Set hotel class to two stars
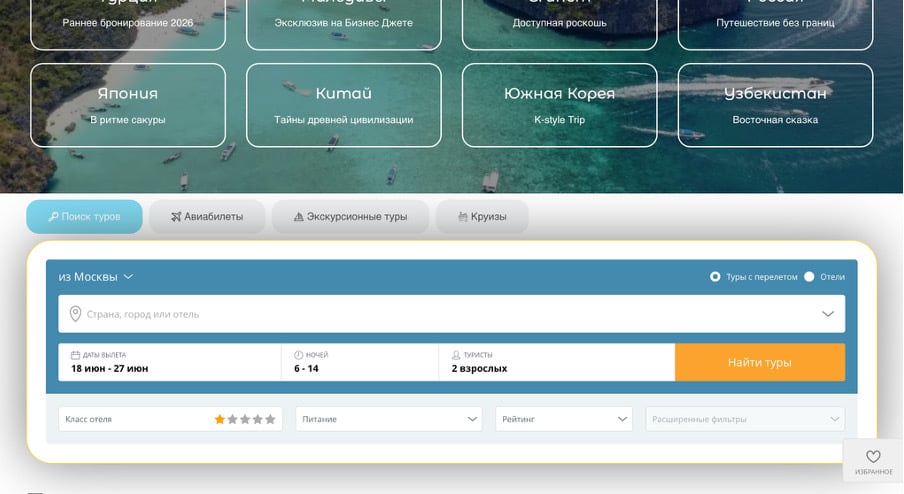Screen dimensions: 904x494 coord(232,419)
